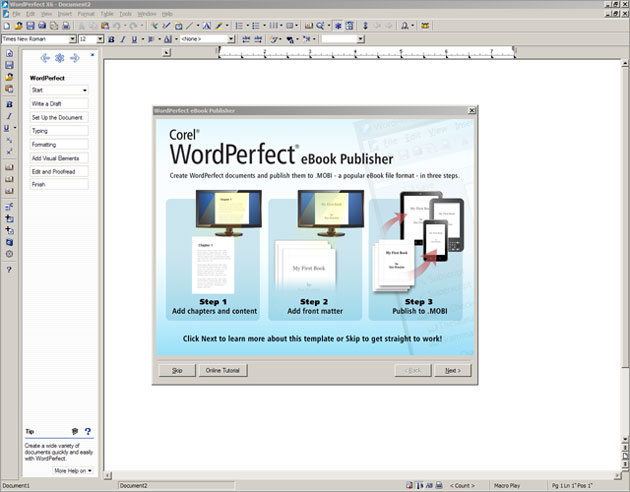630x492 pixels.
Task: Go back with the left arrow in Perfect Expert panel
Action: pos(45,58)
